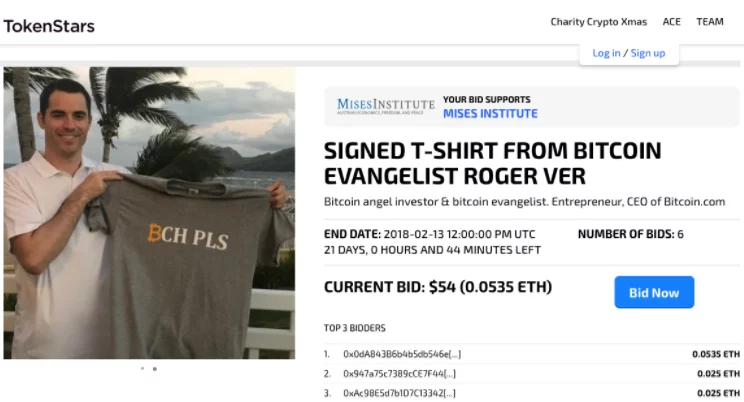Open the MISES INSTITUTE blue link
The height and width of the screenshot is (402, 744).
(490, 114)
